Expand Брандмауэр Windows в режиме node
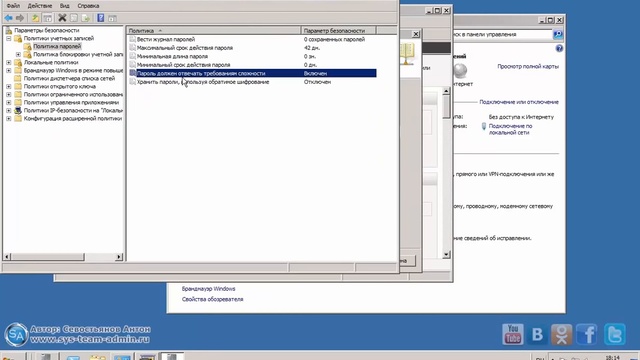The image size is (640, 360). 9,70
